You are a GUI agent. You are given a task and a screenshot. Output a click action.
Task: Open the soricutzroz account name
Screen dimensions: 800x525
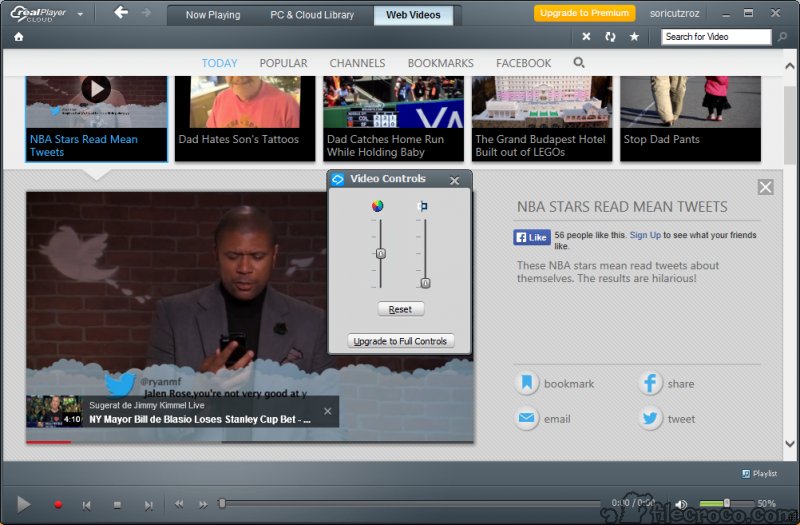(674, 13)
